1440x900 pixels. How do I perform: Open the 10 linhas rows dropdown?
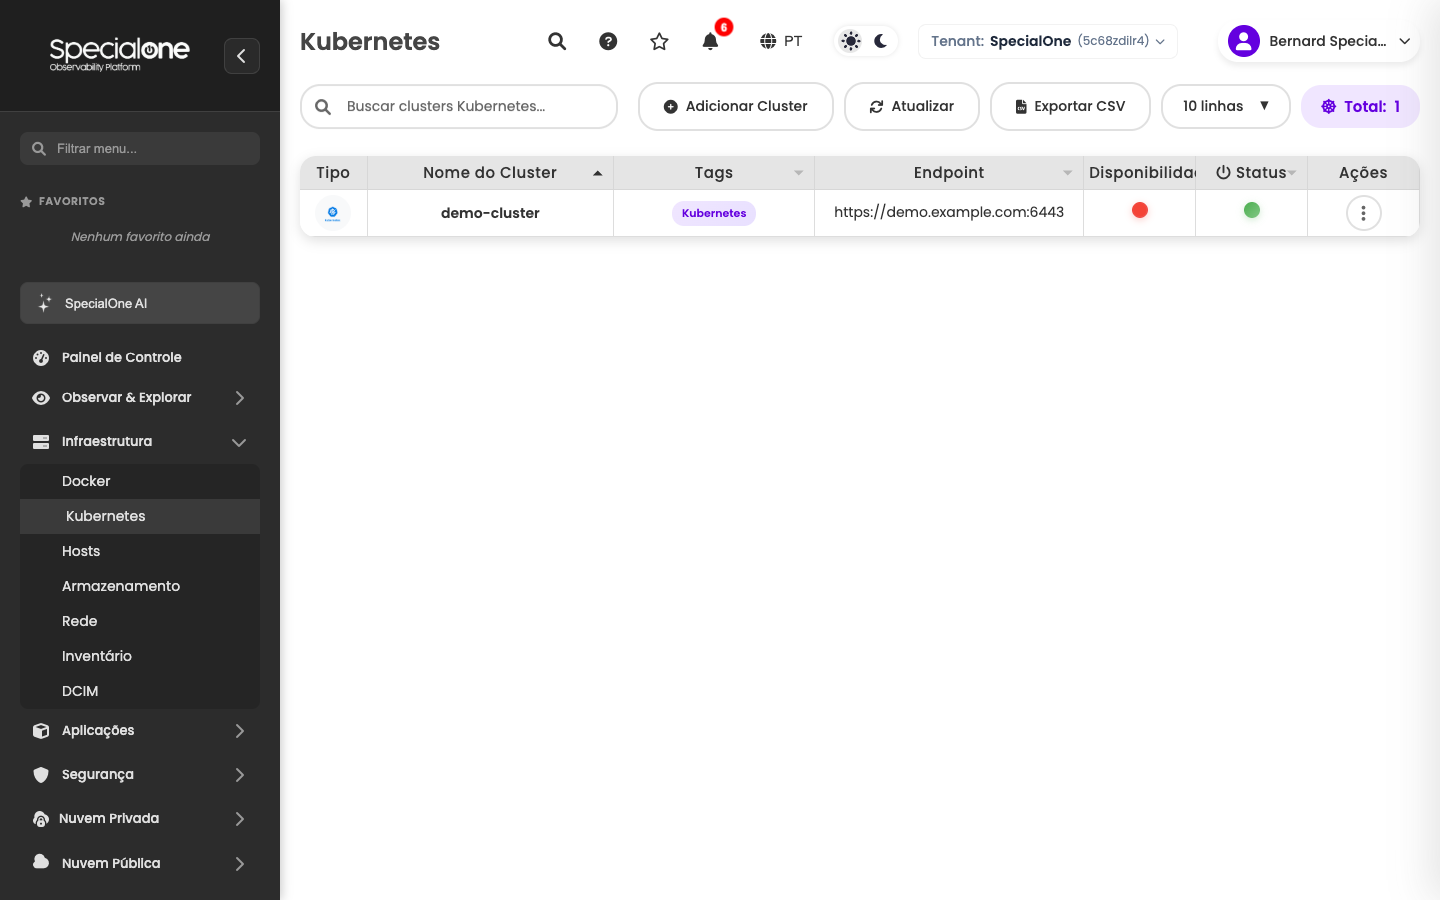point(1226,106)
